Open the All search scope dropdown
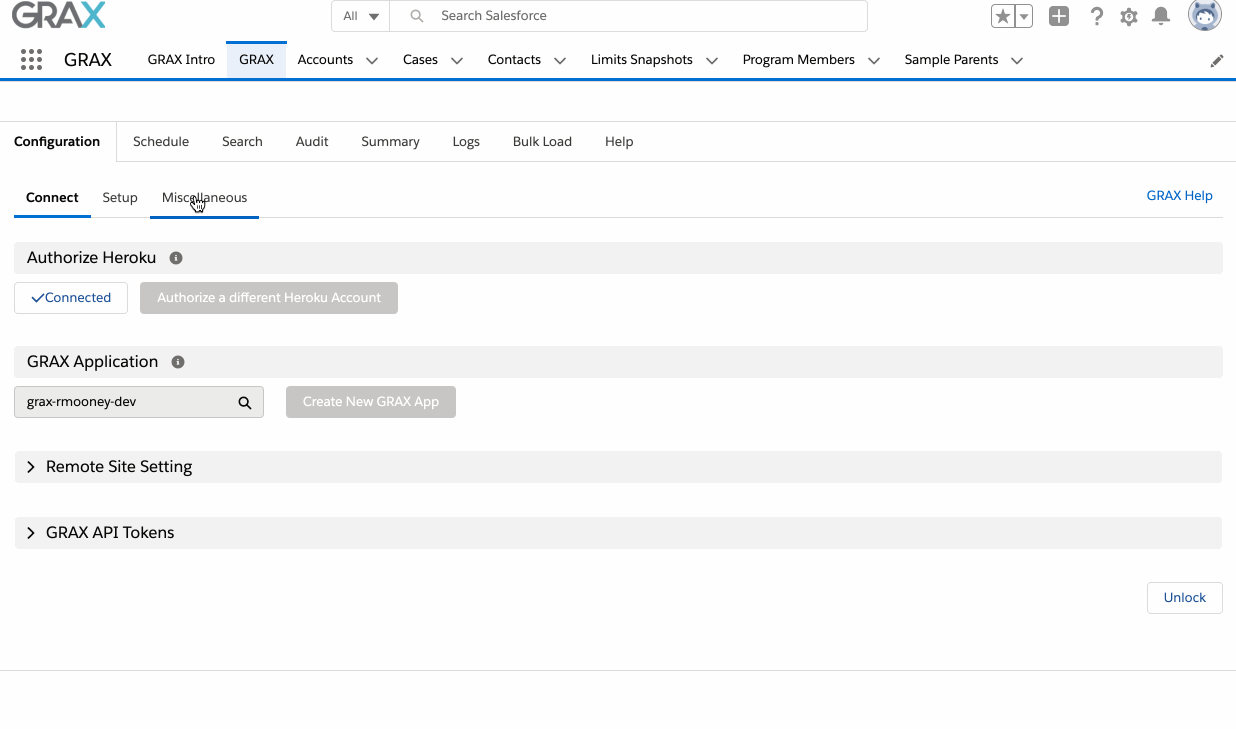 tap(360, 16)
